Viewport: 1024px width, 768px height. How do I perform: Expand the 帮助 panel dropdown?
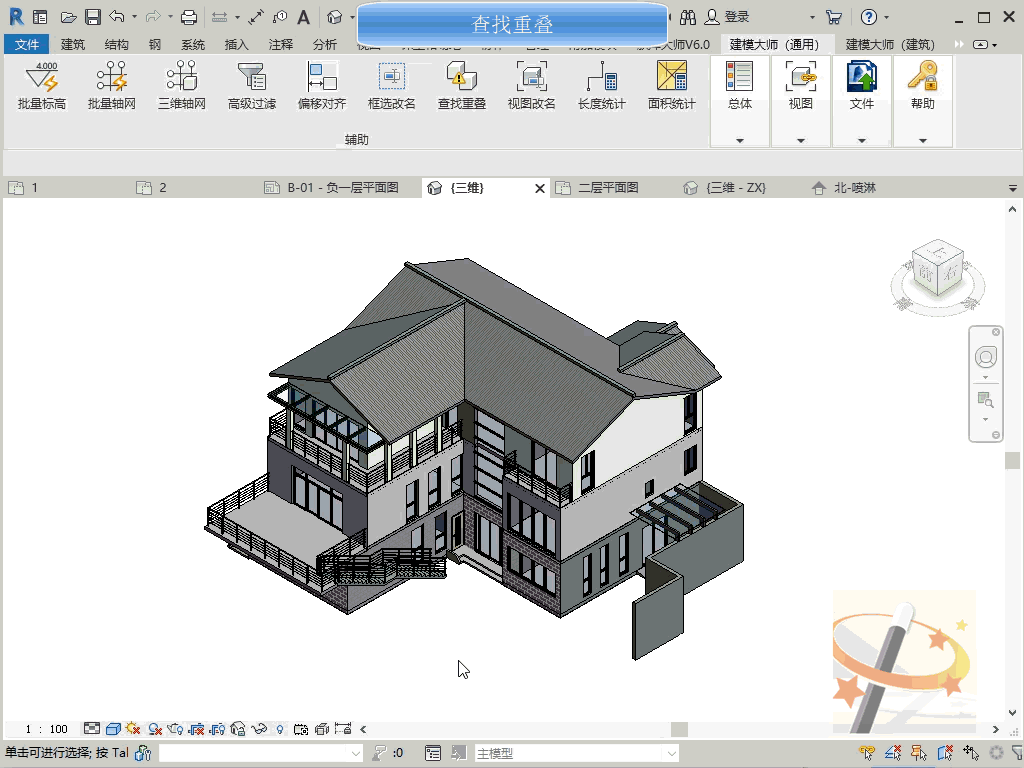923,140
